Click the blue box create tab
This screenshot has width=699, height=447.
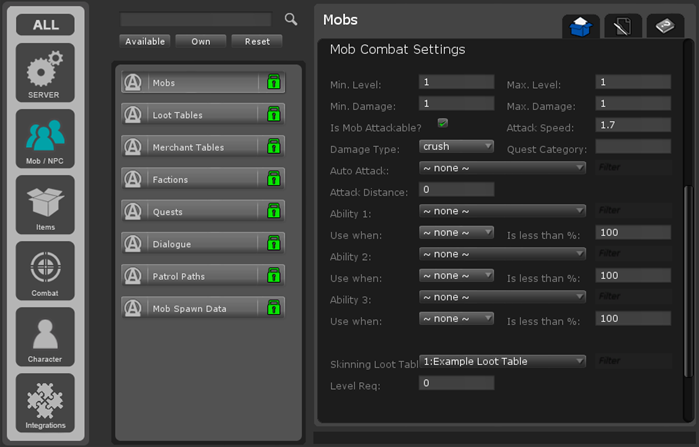[x=579, y=27]
